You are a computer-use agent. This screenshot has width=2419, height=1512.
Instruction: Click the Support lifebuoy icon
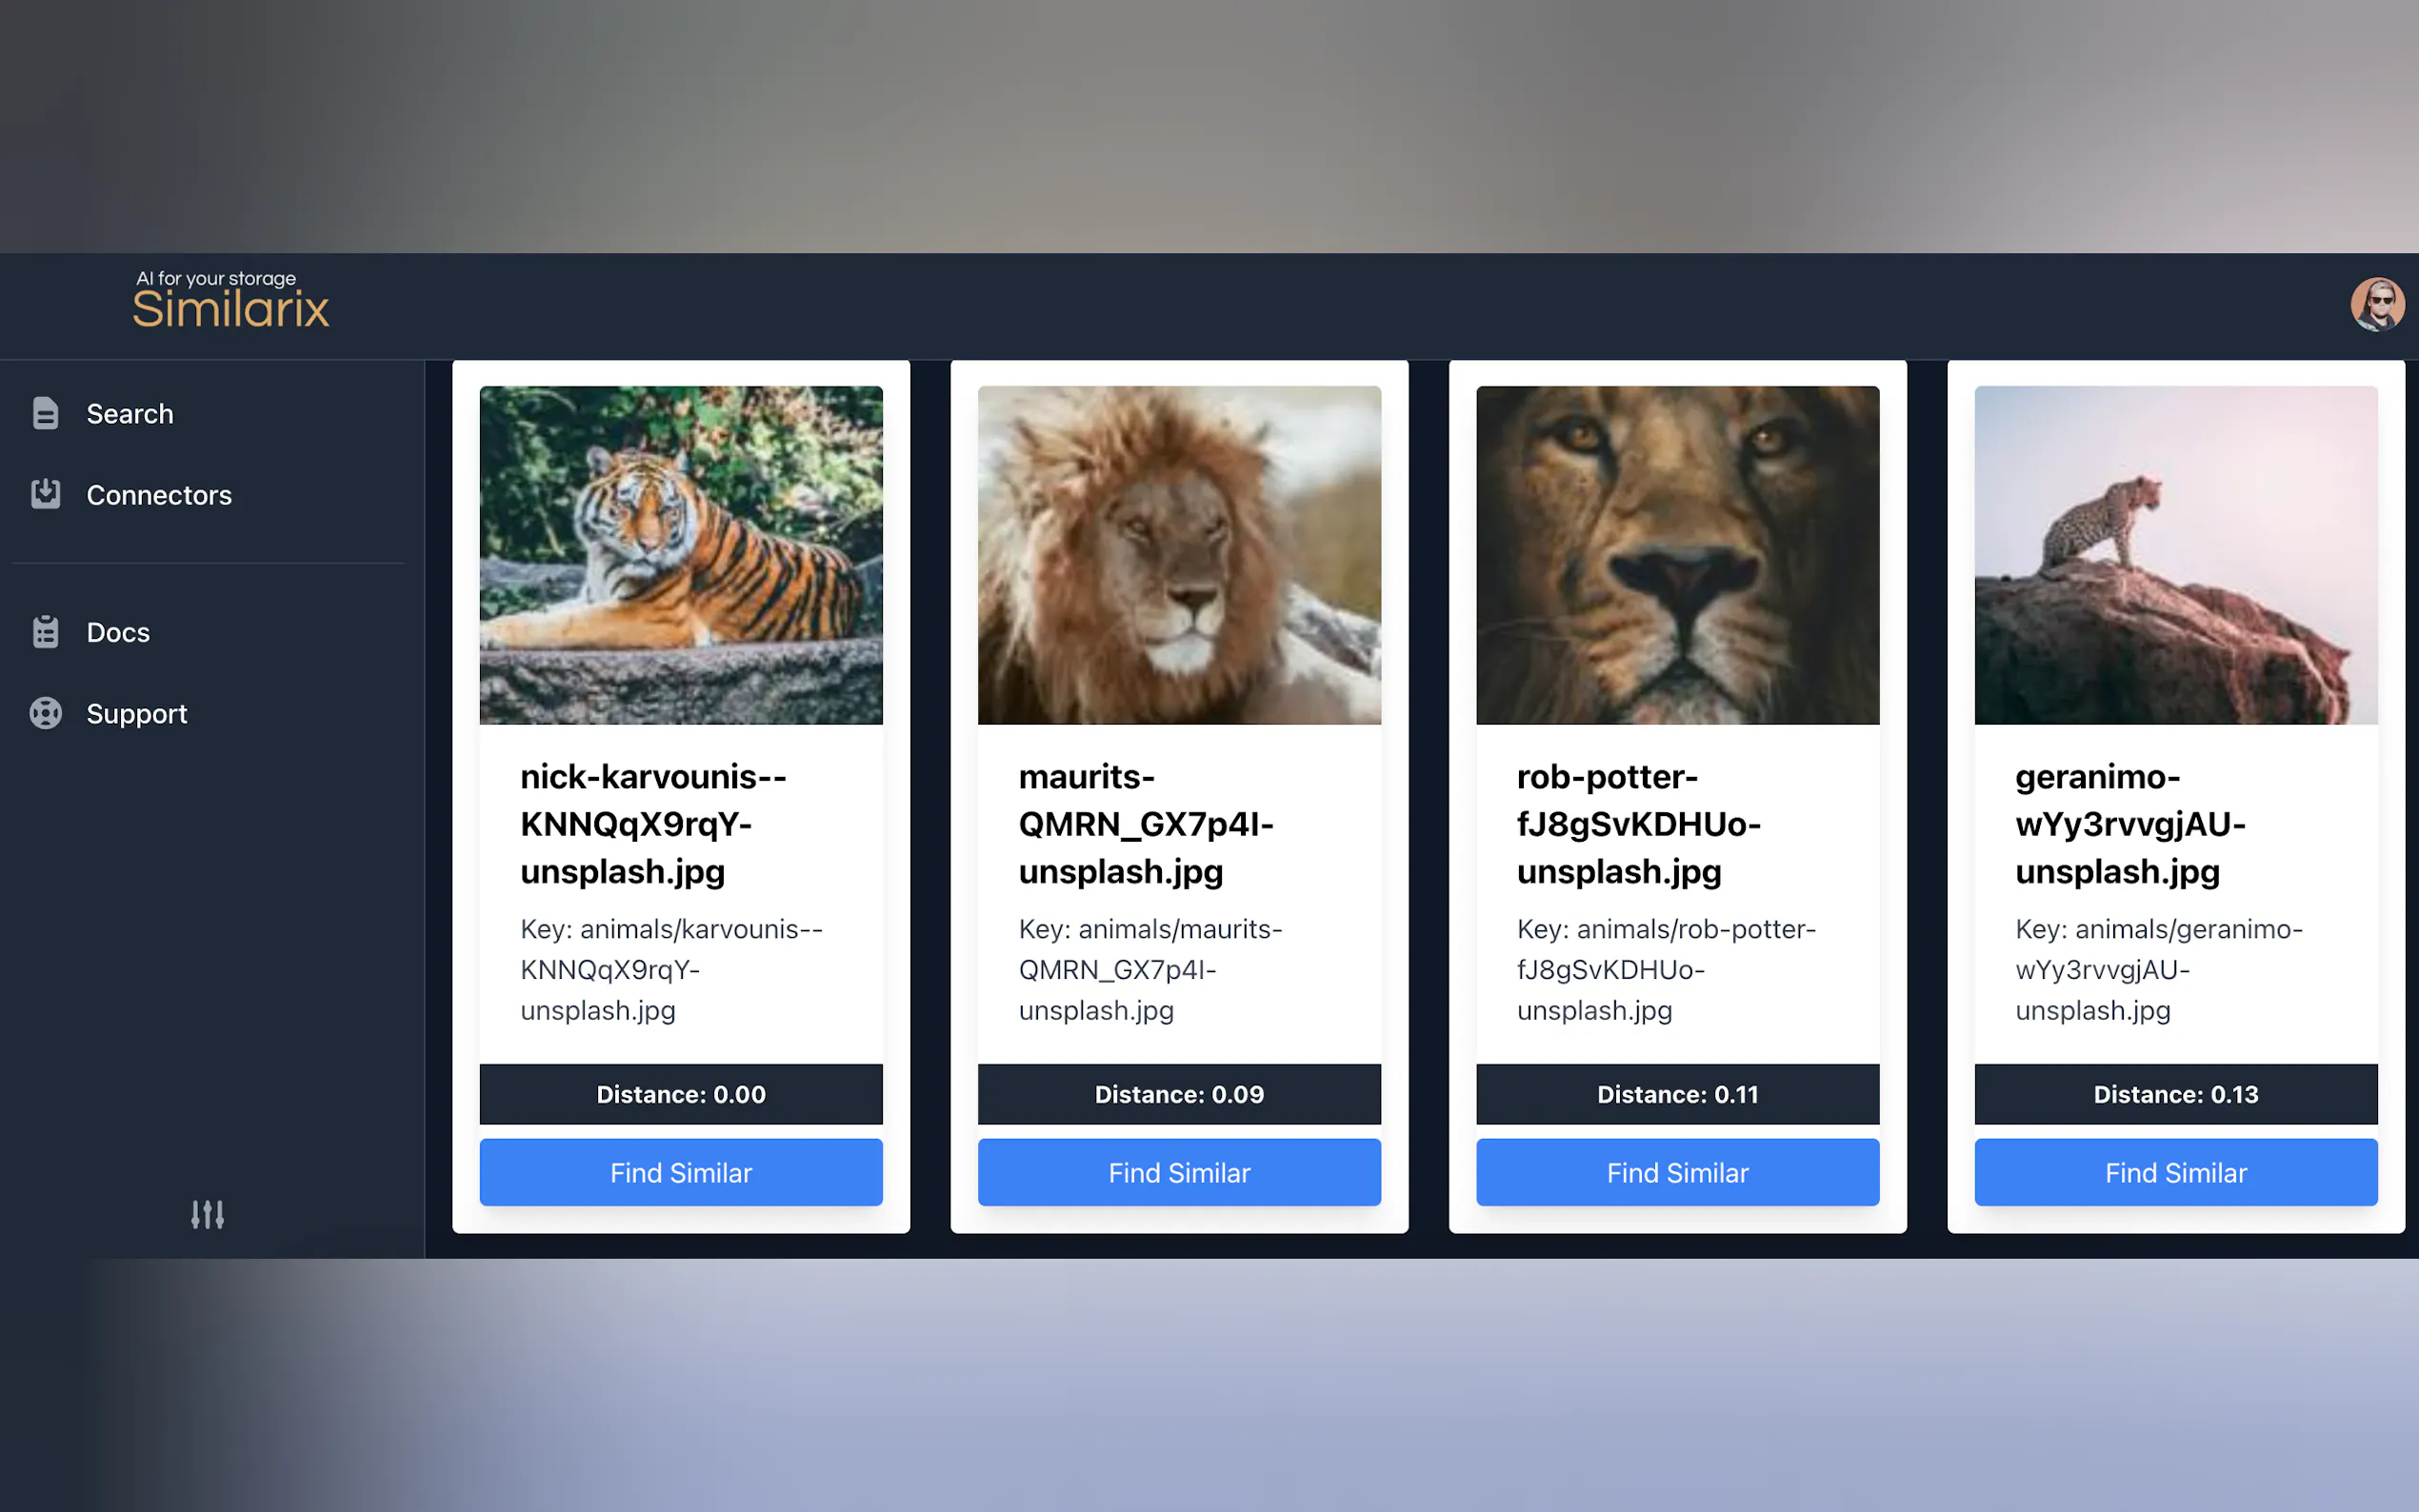45,713
